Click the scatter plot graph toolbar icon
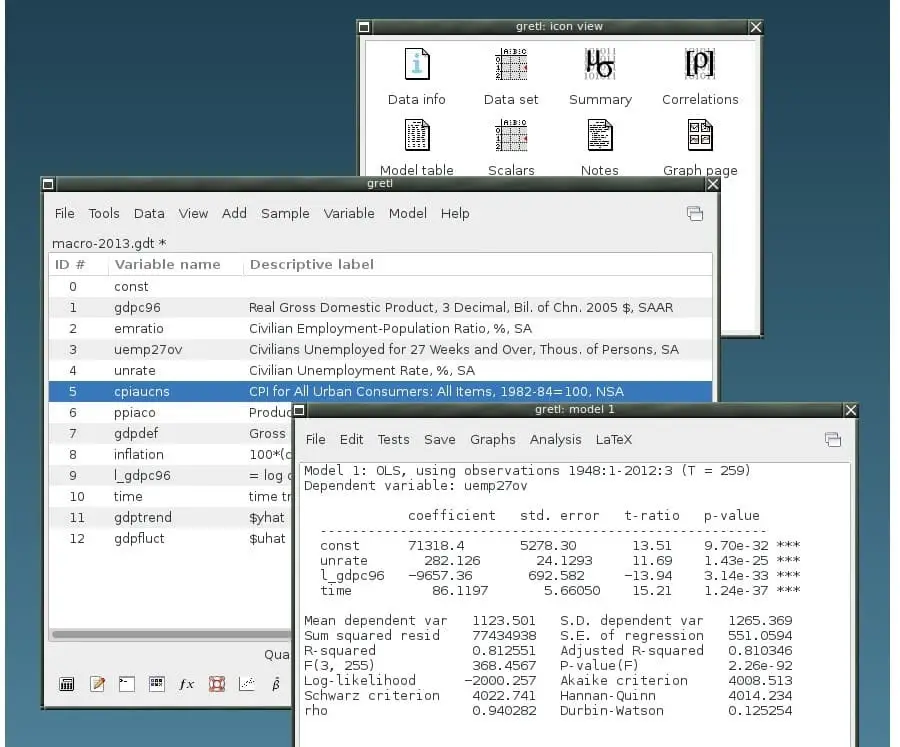The width and height of the screenshot is (900, 747). pyautogui.click(x=246, y=684)
